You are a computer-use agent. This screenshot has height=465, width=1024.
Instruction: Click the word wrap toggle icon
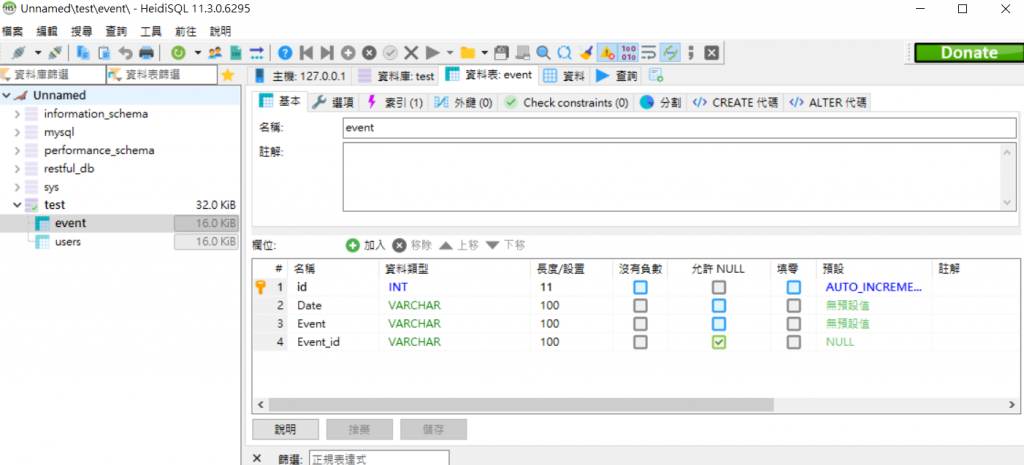[648, 52]
